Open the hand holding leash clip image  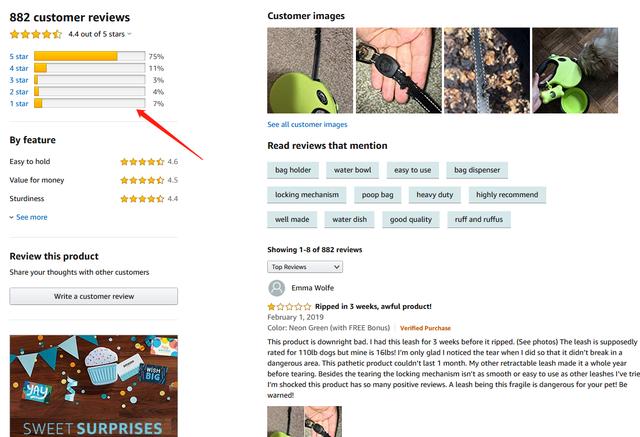398,70
